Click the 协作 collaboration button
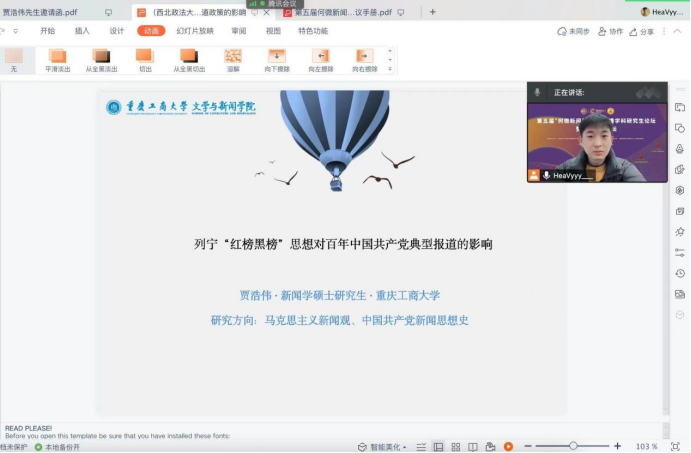The image size is (691, 453). click(610, 32)
